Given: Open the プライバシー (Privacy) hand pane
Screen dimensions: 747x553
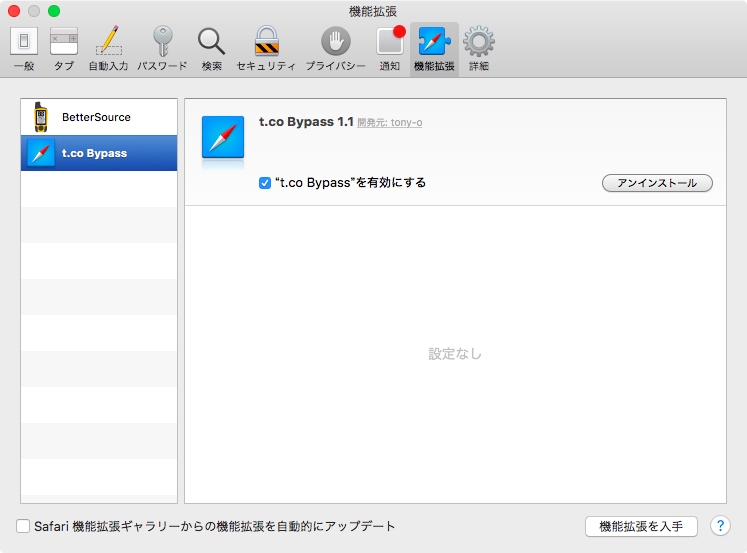Looking at the screenshot, I should [x=335, y=48].
